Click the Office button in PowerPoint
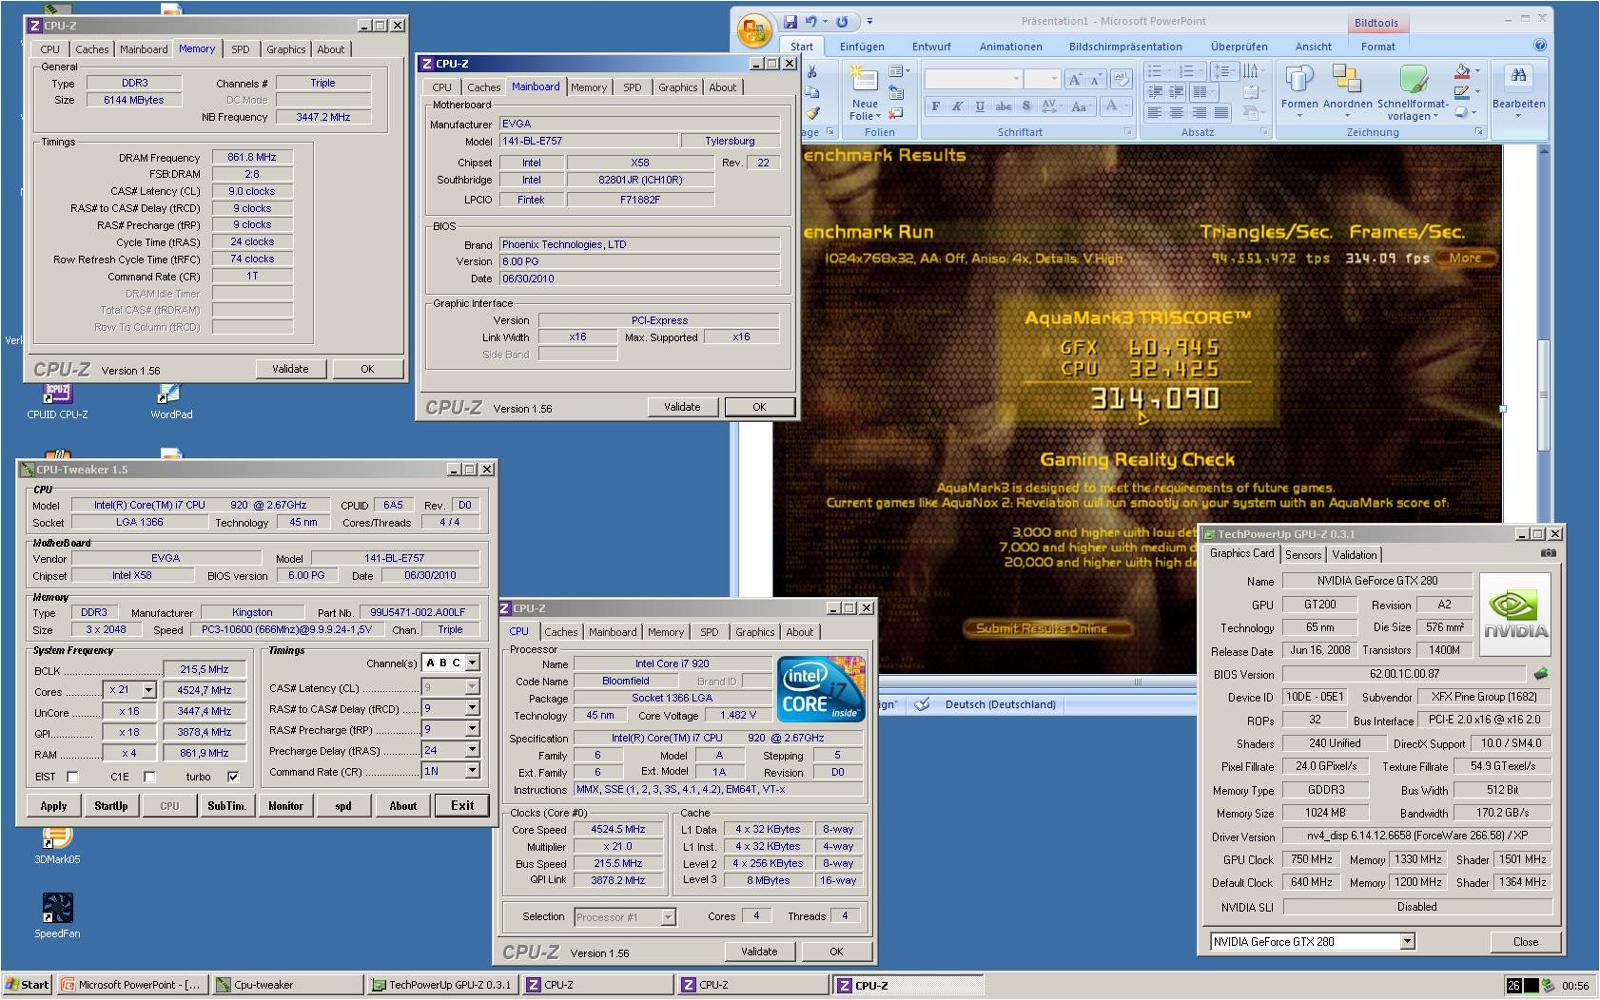The image size is (1600, 1000). 755,30
